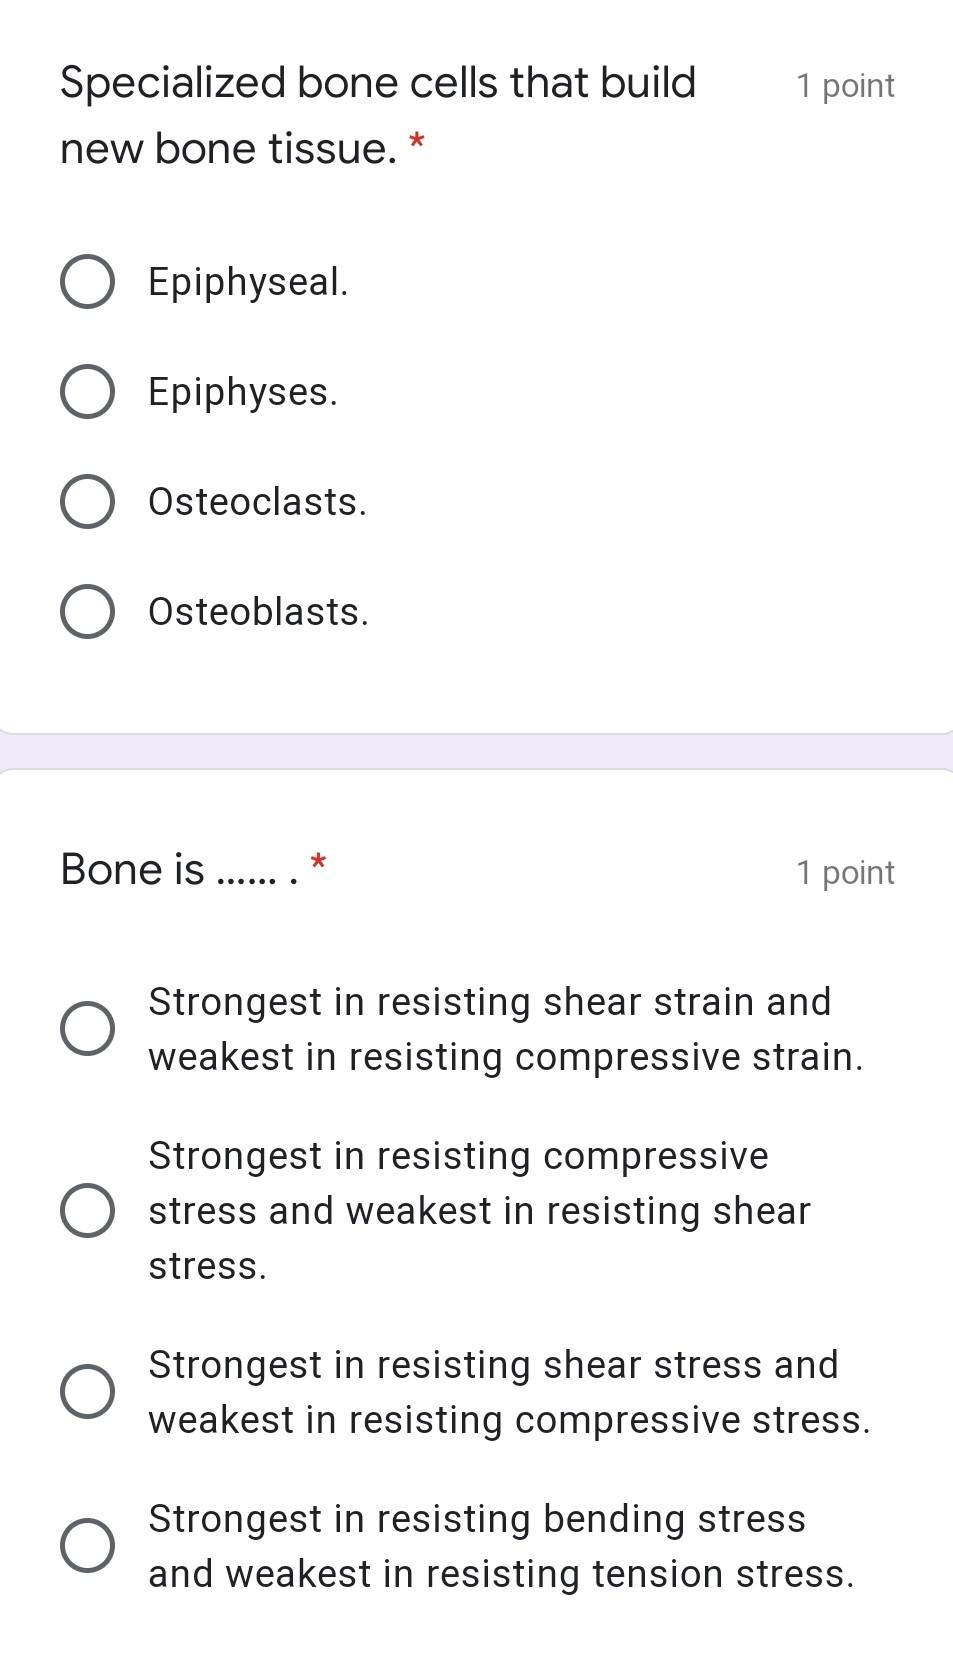The width and height of the screenshot is (953, 1660).
Task: Click the 'Epiphyseal.' answer text
Action: [248, 282]
